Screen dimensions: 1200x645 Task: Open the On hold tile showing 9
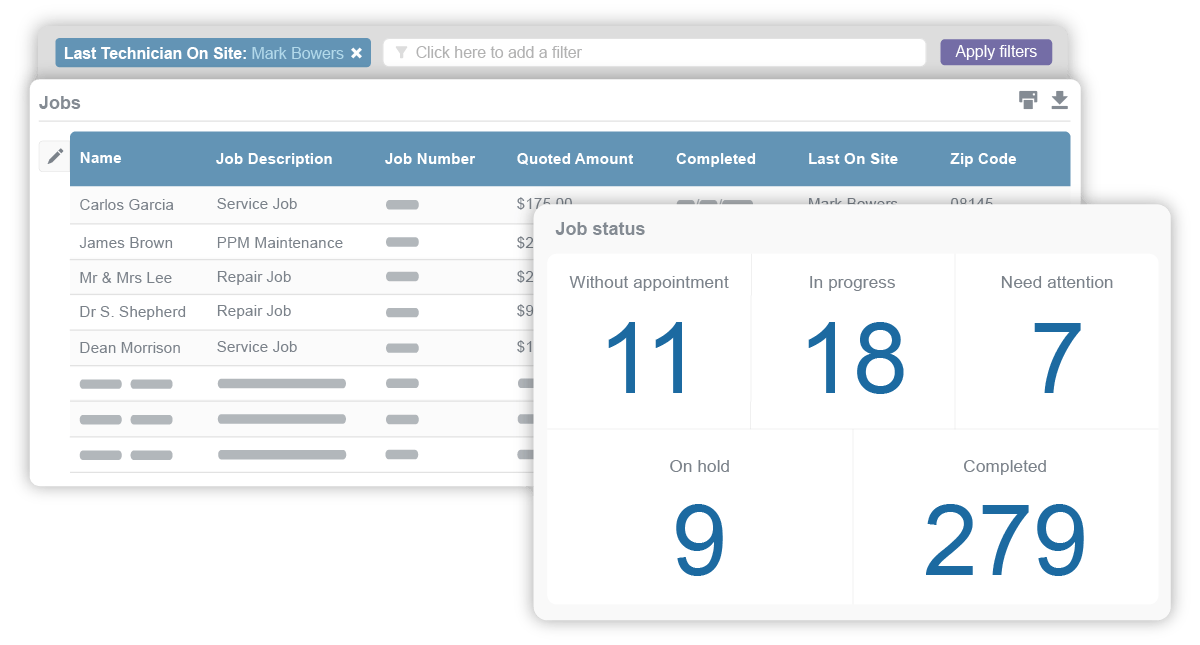point(699,517)
